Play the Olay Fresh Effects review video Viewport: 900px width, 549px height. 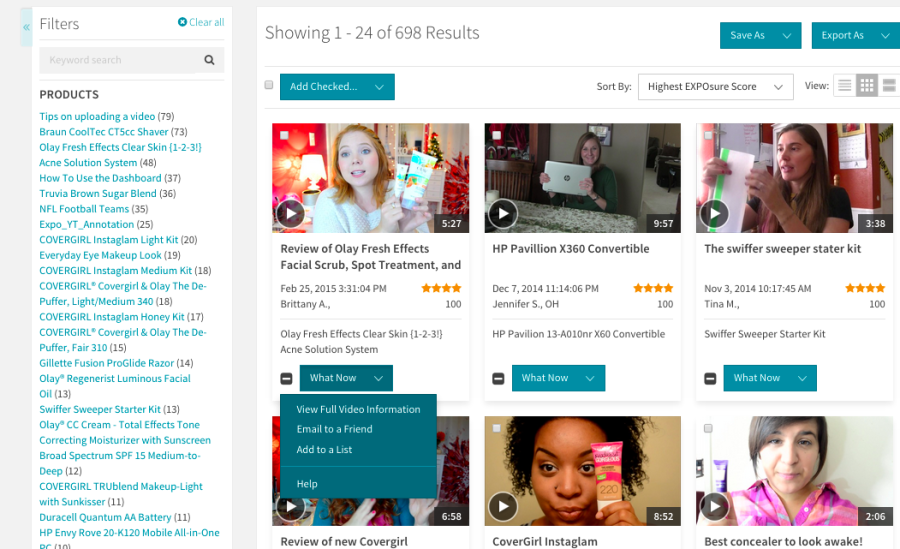[x=290, y=214]
